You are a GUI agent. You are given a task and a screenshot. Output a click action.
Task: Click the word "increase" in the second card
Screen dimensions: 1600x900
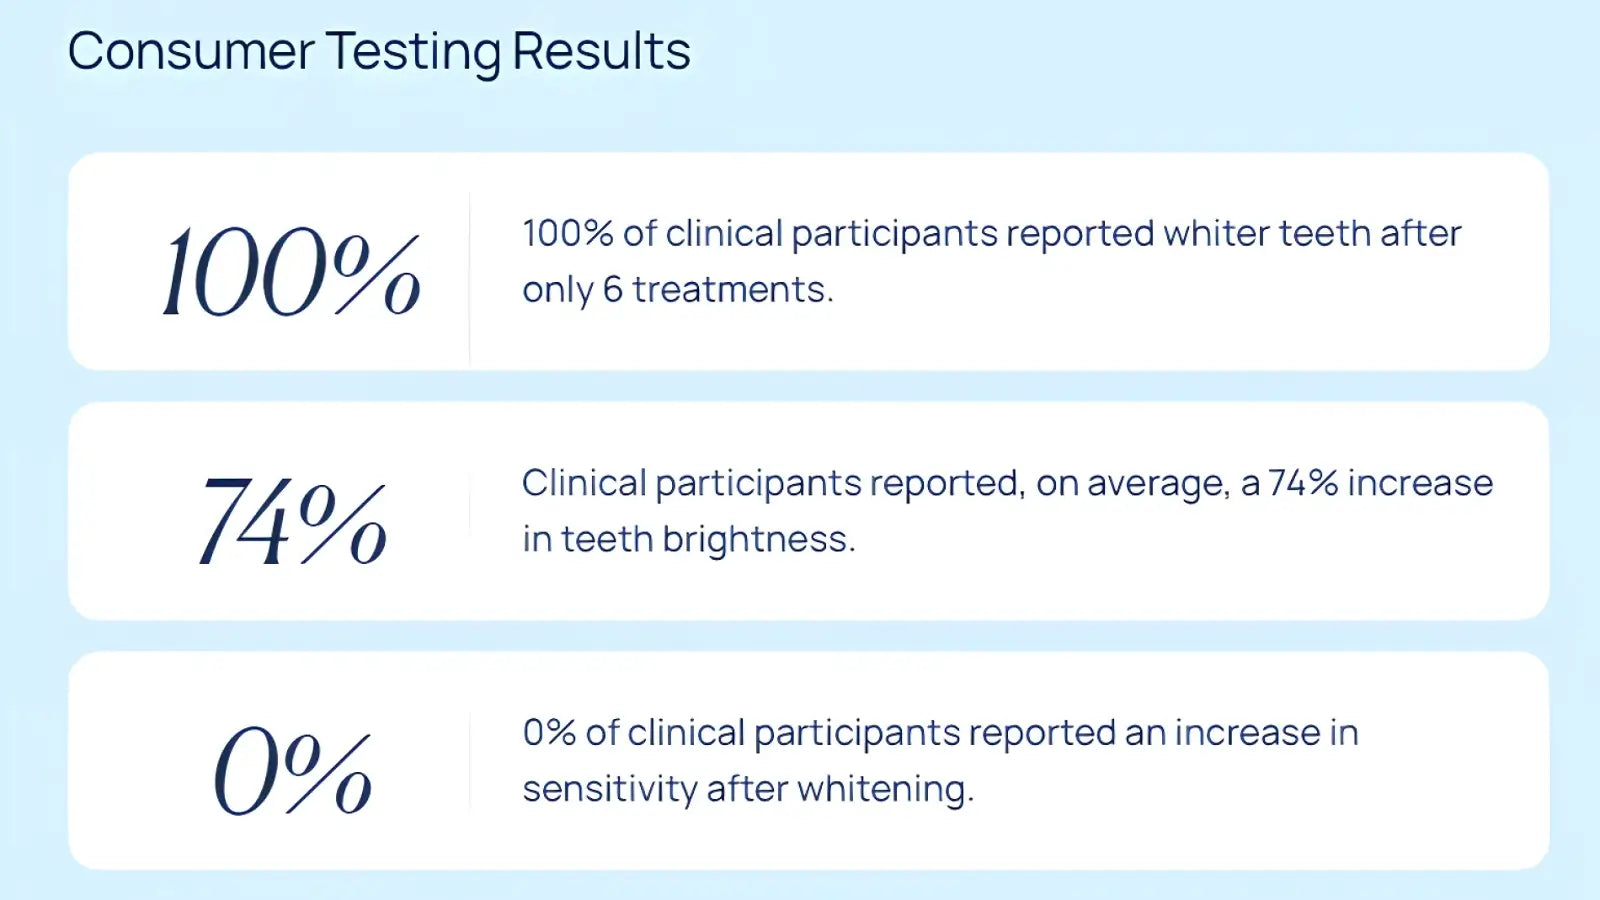(x=1420, y=483)
